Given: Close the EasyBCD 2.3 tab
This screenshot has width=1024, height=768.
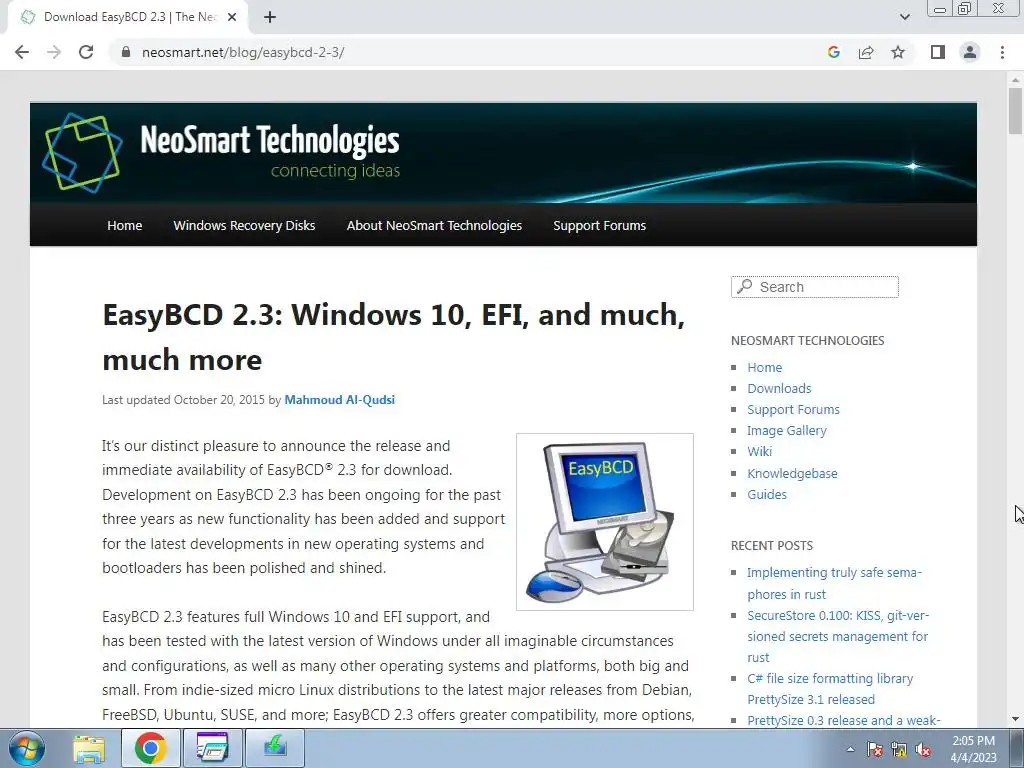Looking at the screenshot, I should 232,18.
